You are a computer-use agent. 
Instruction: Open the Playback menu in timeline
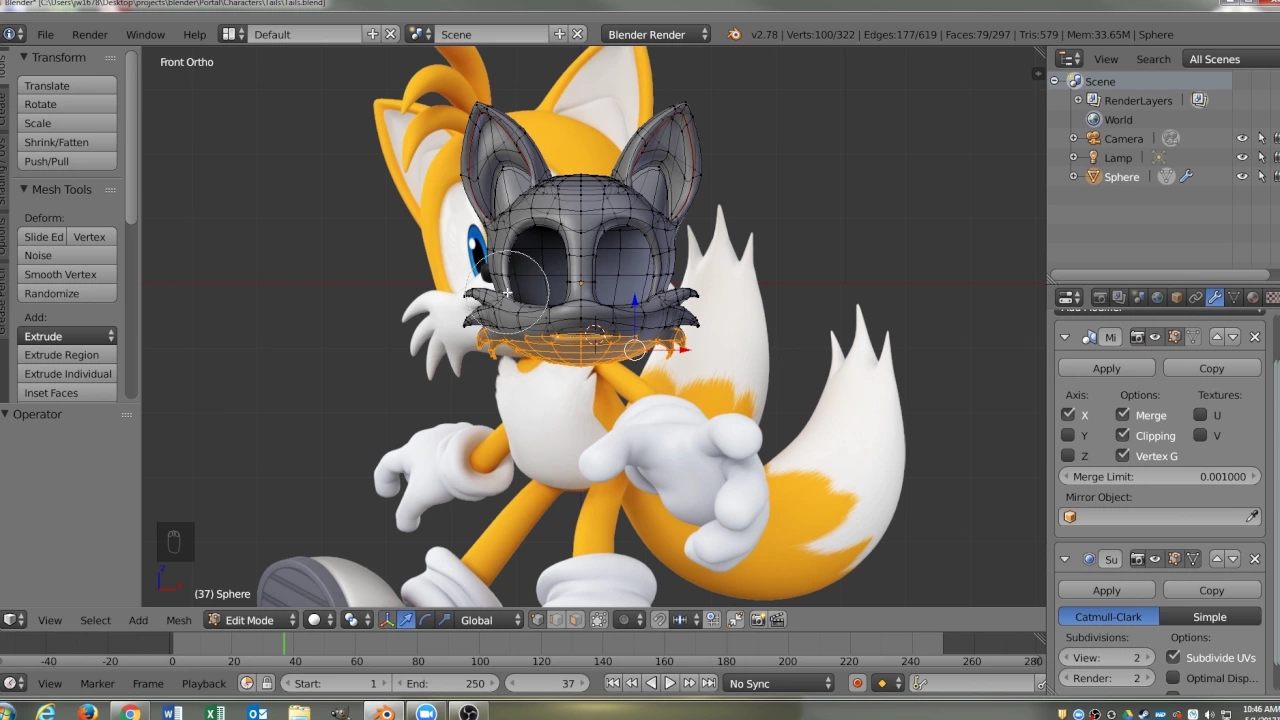coord(203,683)
